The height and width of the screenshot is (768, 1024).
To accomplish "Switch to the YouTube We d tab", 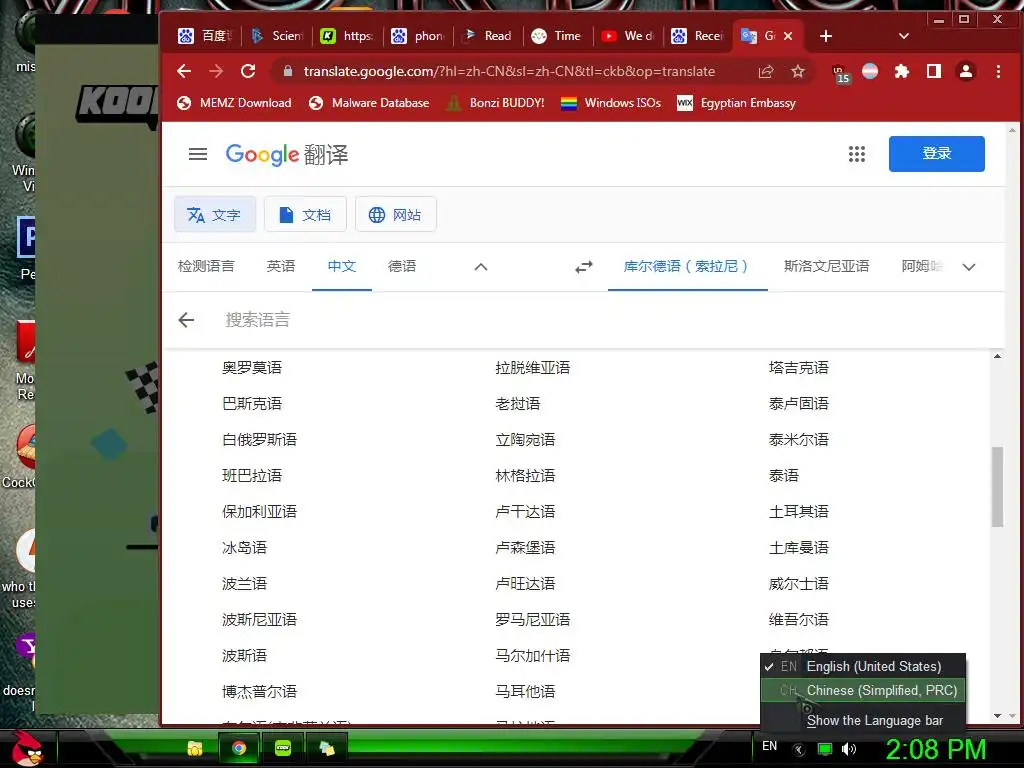I will 628,36.
